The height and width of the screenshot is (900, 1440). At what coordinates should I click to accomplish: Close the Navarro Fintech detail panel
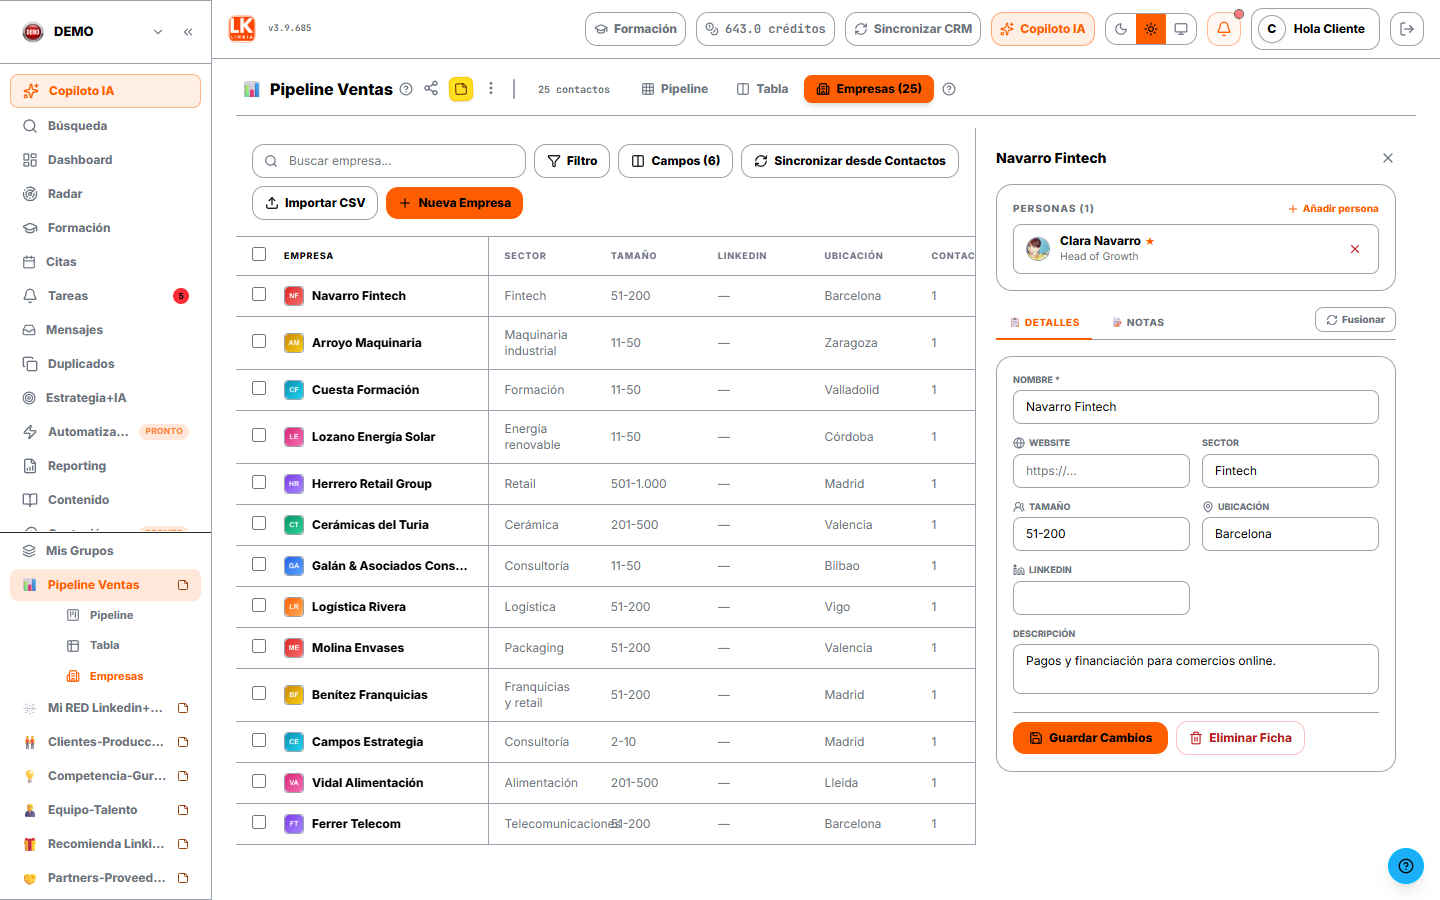click(1388, 158)
